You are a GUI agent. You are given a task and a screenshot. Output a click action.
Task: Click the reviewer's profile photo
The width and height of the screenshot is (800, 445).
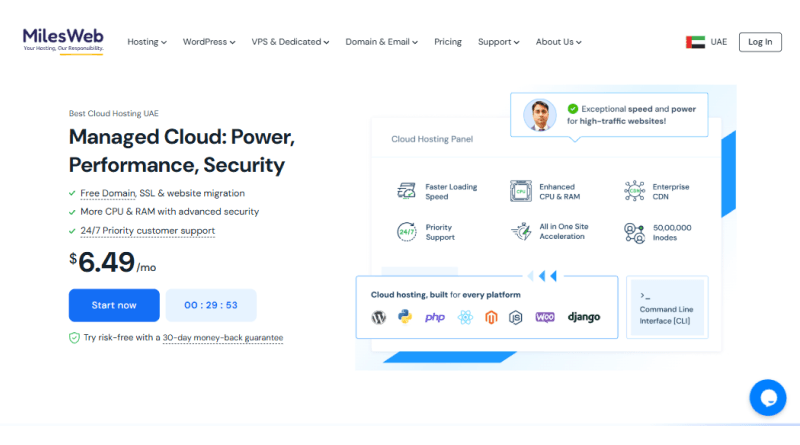pos(540,115)
